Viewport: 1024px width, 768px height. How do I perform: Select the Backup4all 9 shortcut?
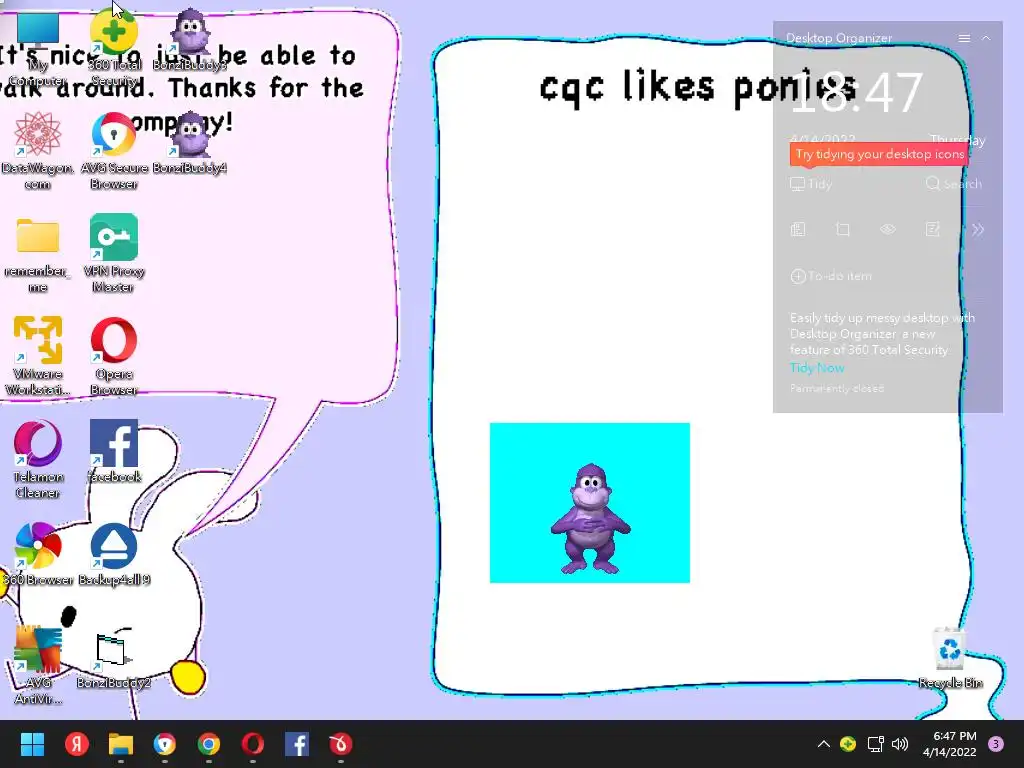[114, 554]
